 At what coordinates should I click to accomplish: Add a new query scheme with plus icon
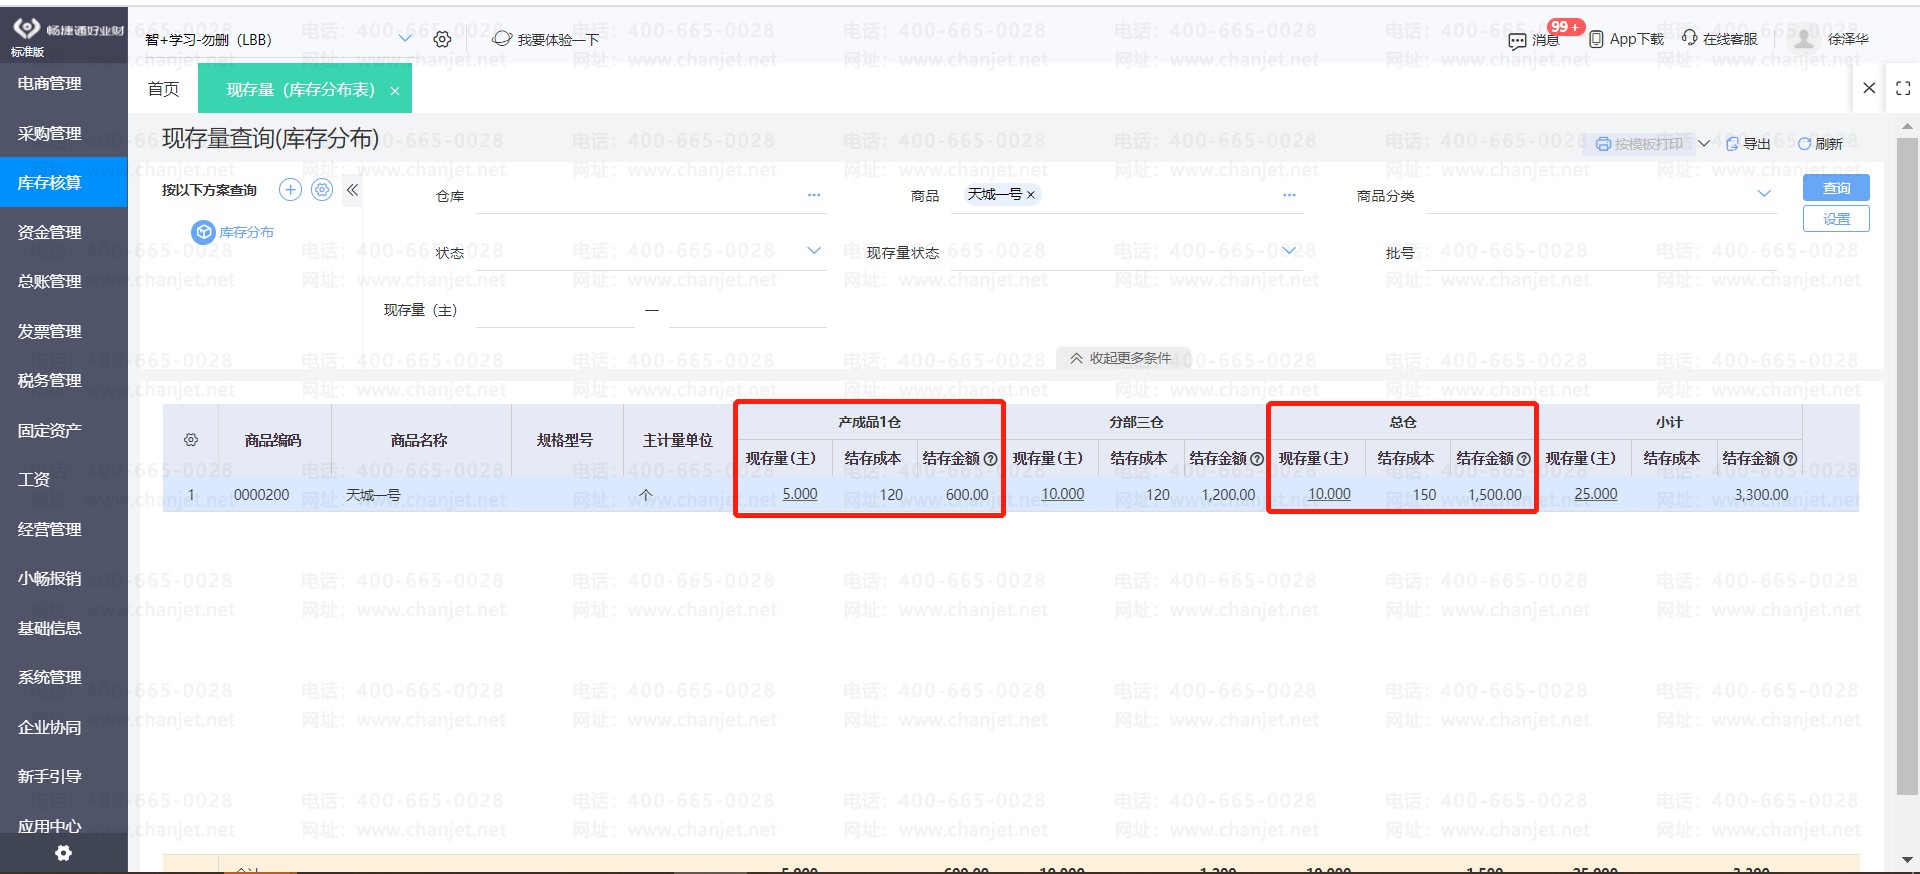point(290,190)
